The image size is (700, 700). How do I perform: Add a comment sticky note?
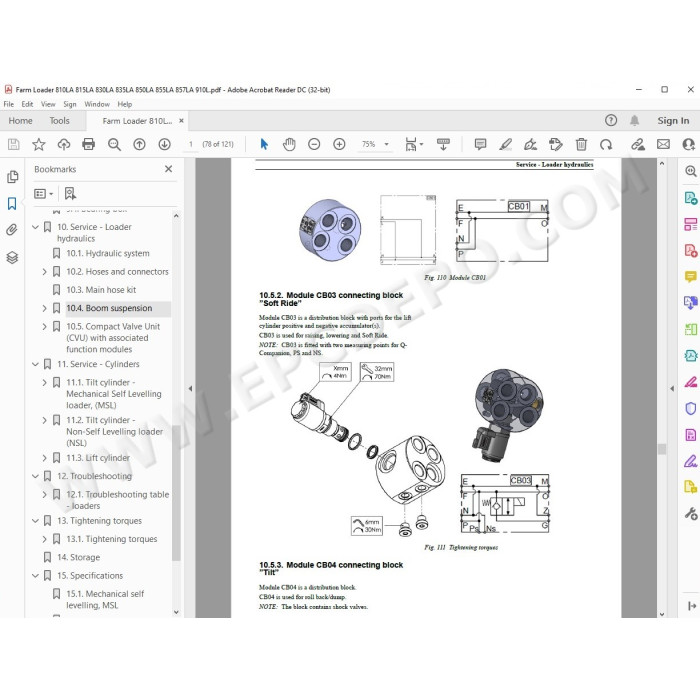click(x=480, y=144)
